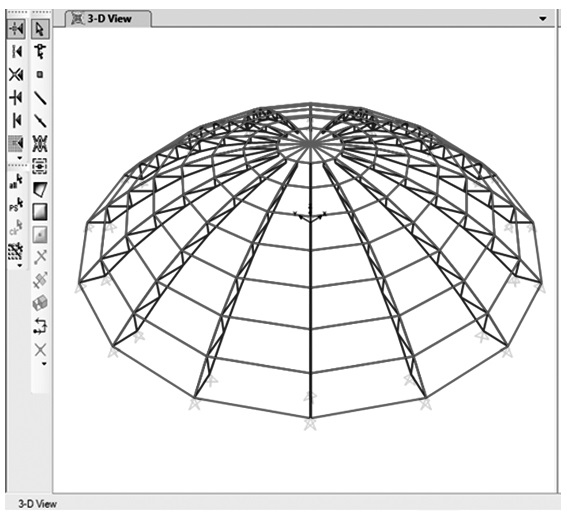Enable snap to perpendicular projections
Screen dimensions: 567x520
[x=16, y=98]
